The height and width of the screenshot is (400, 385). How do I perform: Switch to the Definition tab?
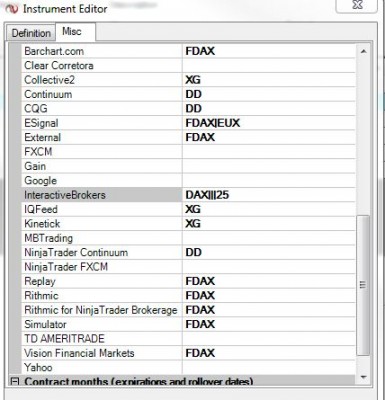click(x=31, y=33)
